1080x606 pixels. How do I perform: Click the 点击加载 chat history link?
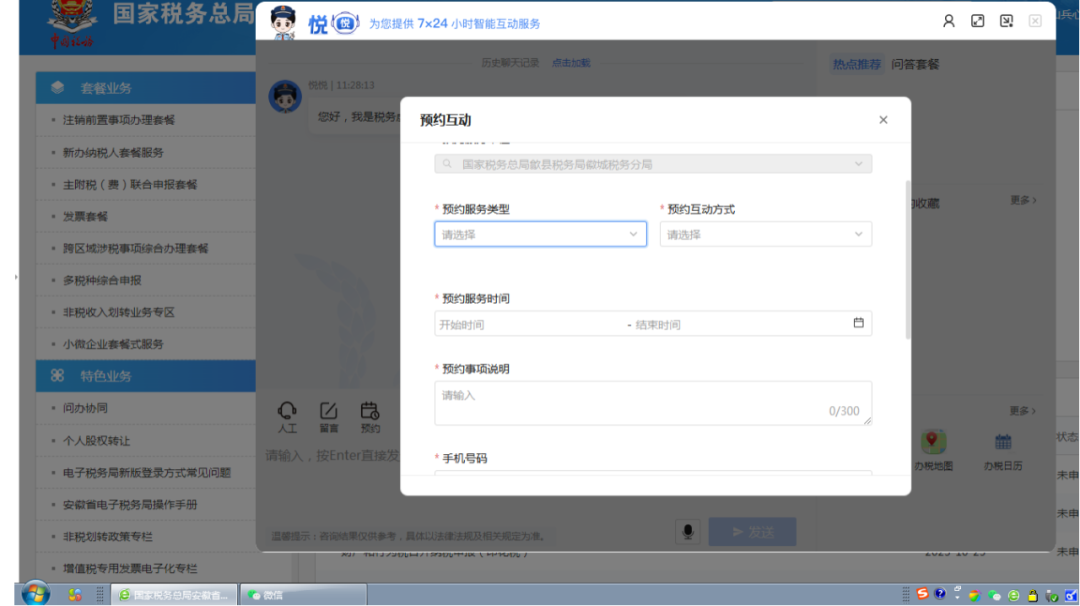tap(571, 63)
